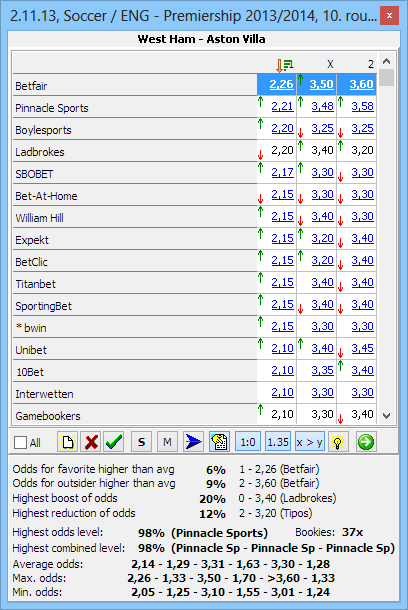Open bwin home odds 2,15
The height and width of the screenshot is (610, 408).
282,326
